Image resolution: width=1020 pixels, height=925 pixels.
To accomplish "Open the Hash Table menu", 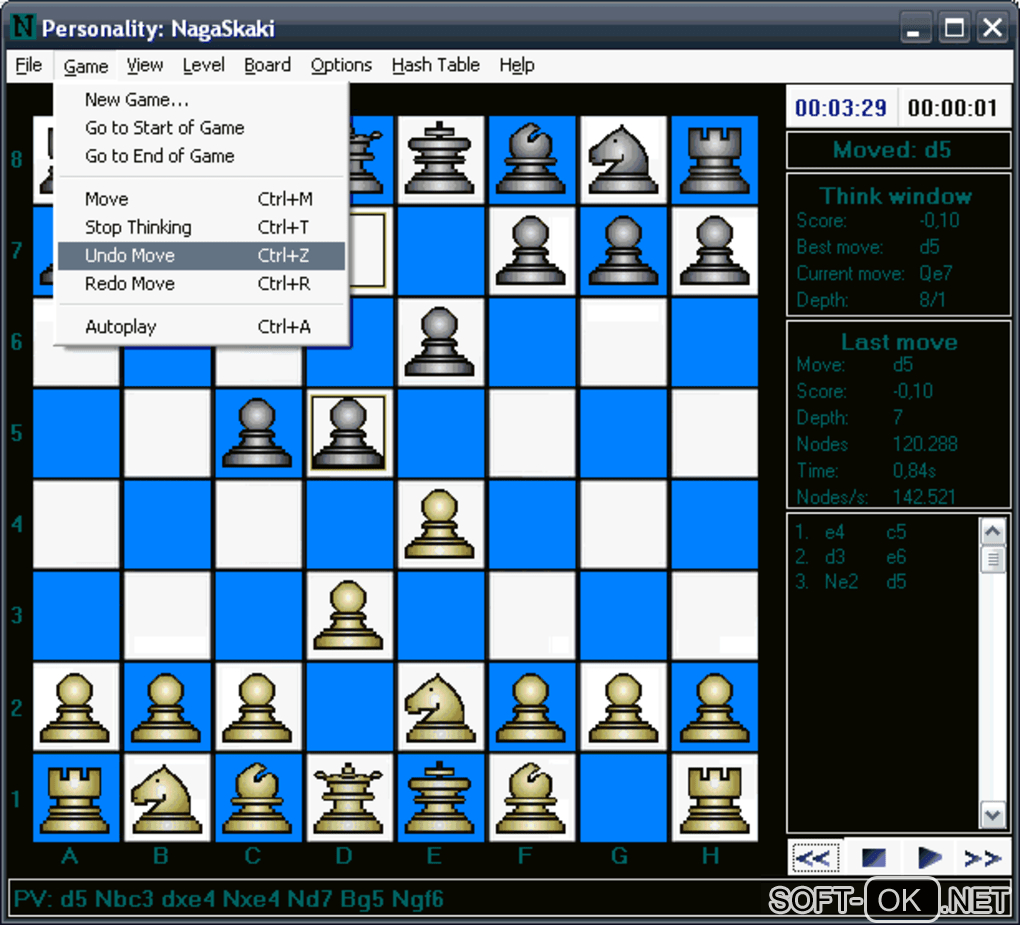I will (435, 65).
